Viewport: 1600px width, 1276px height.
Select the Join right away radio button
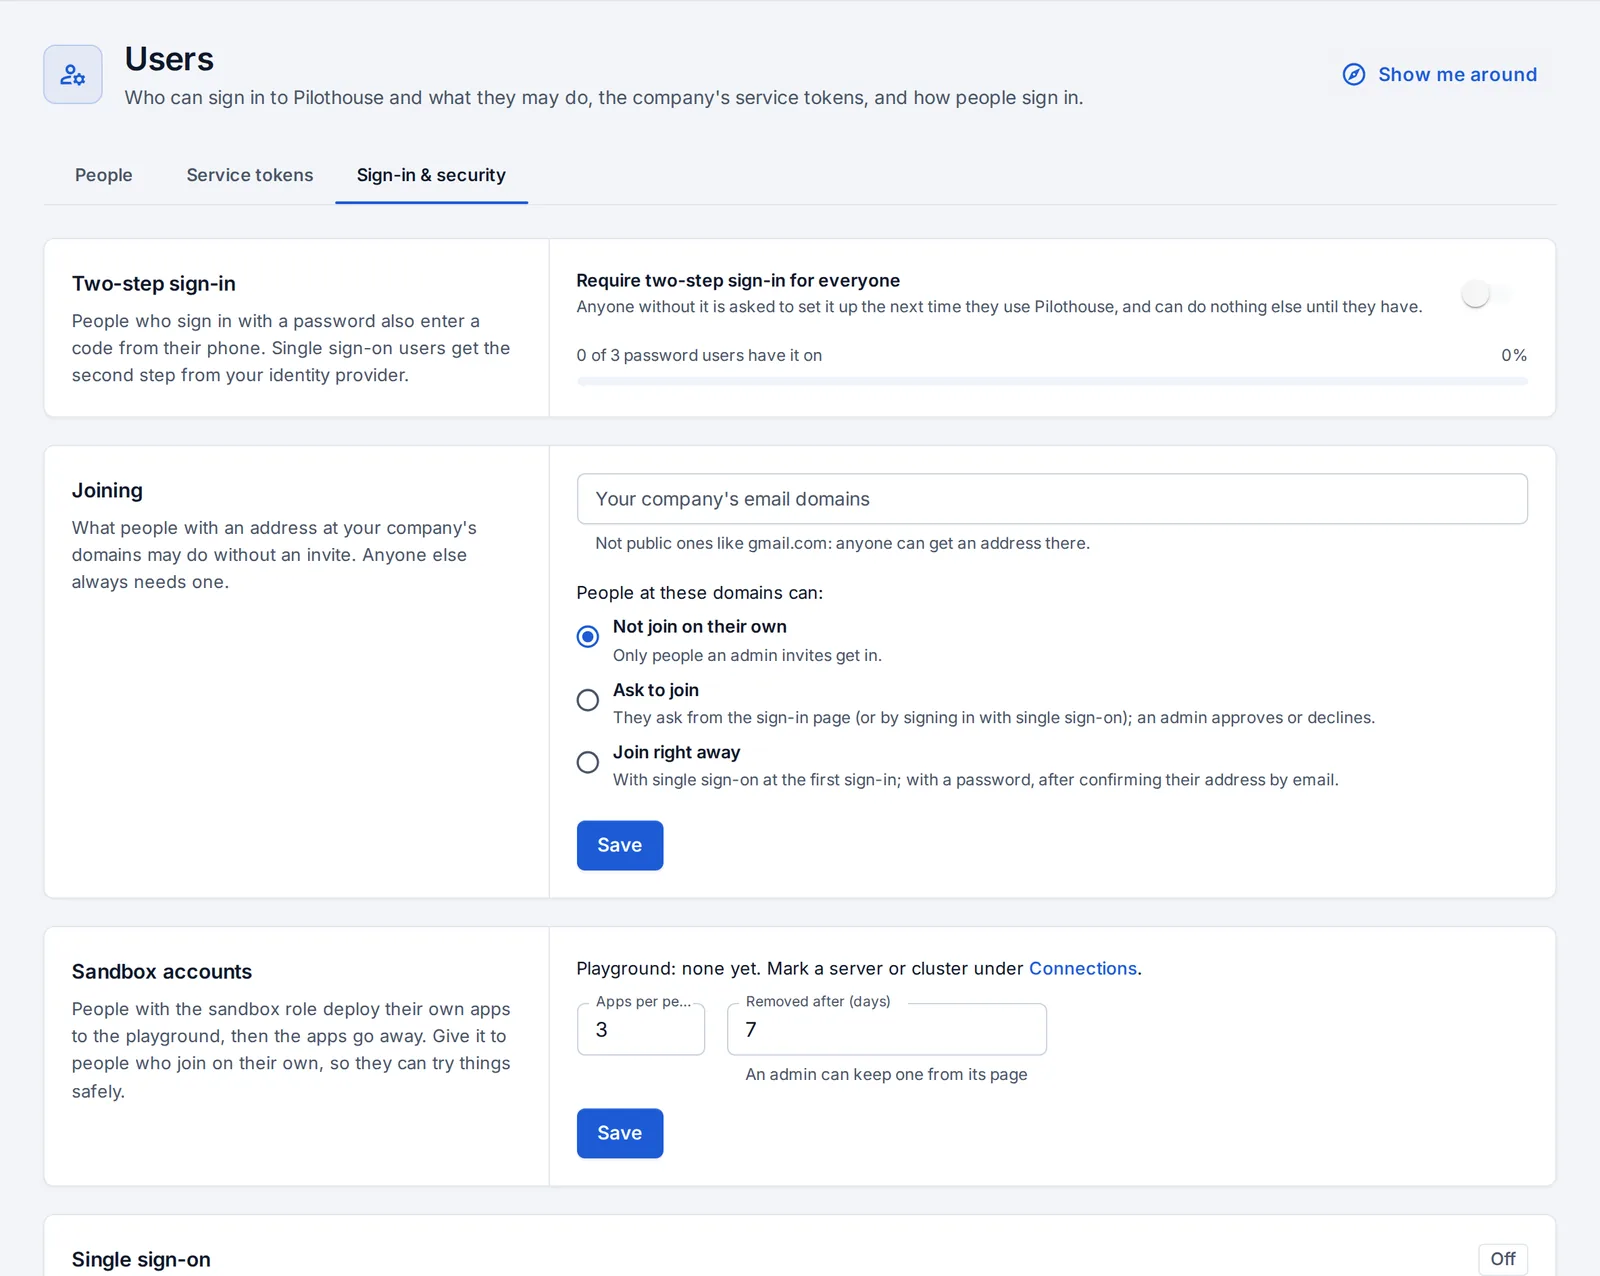(588, 762)
